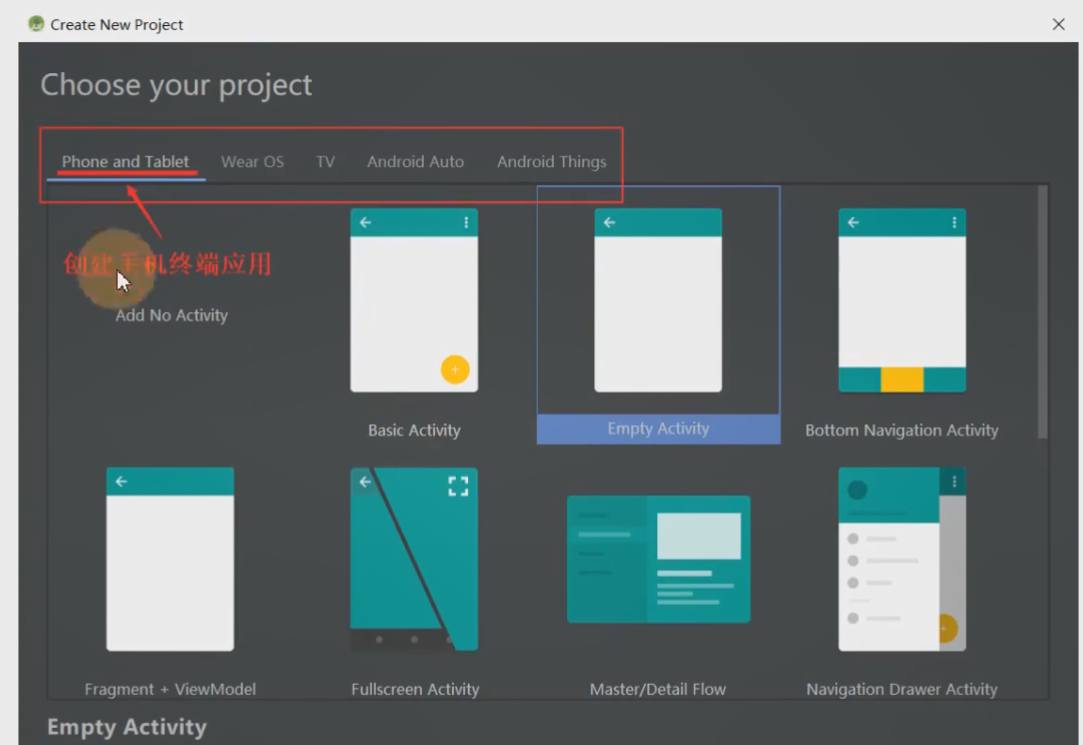This screenshot has width=1083, height=745.
Task: Open the Android Auto tab
Action: [415, 161]
